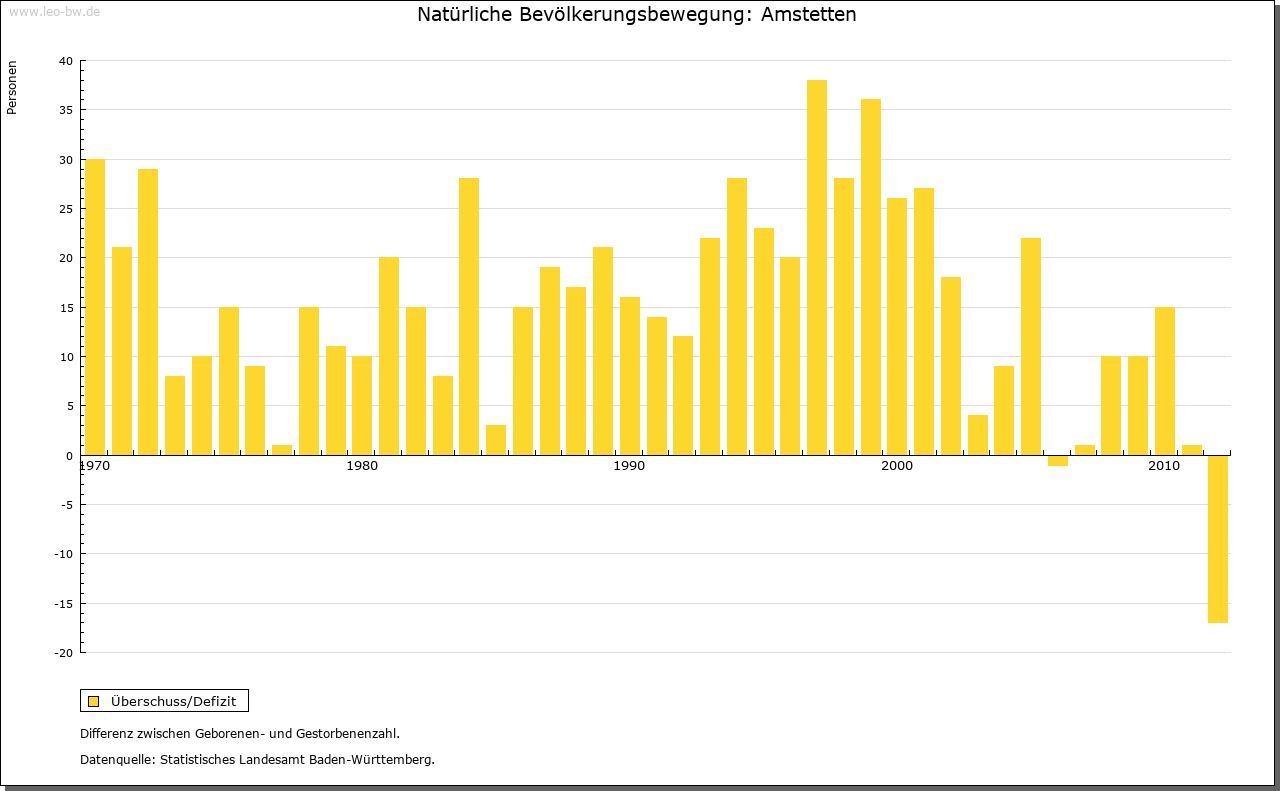1280x791 pixels.
Task: Click the 1999 bar reaching 36
Action: (x=870, y=277)
